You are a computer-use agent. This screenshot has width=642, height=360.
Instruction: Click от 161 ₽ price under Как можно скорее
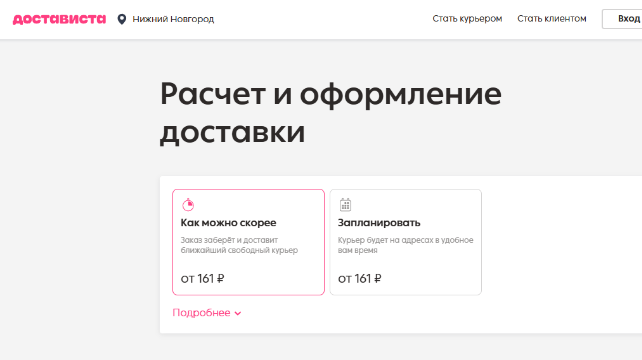pyautogui.click(x=203, y=279)
